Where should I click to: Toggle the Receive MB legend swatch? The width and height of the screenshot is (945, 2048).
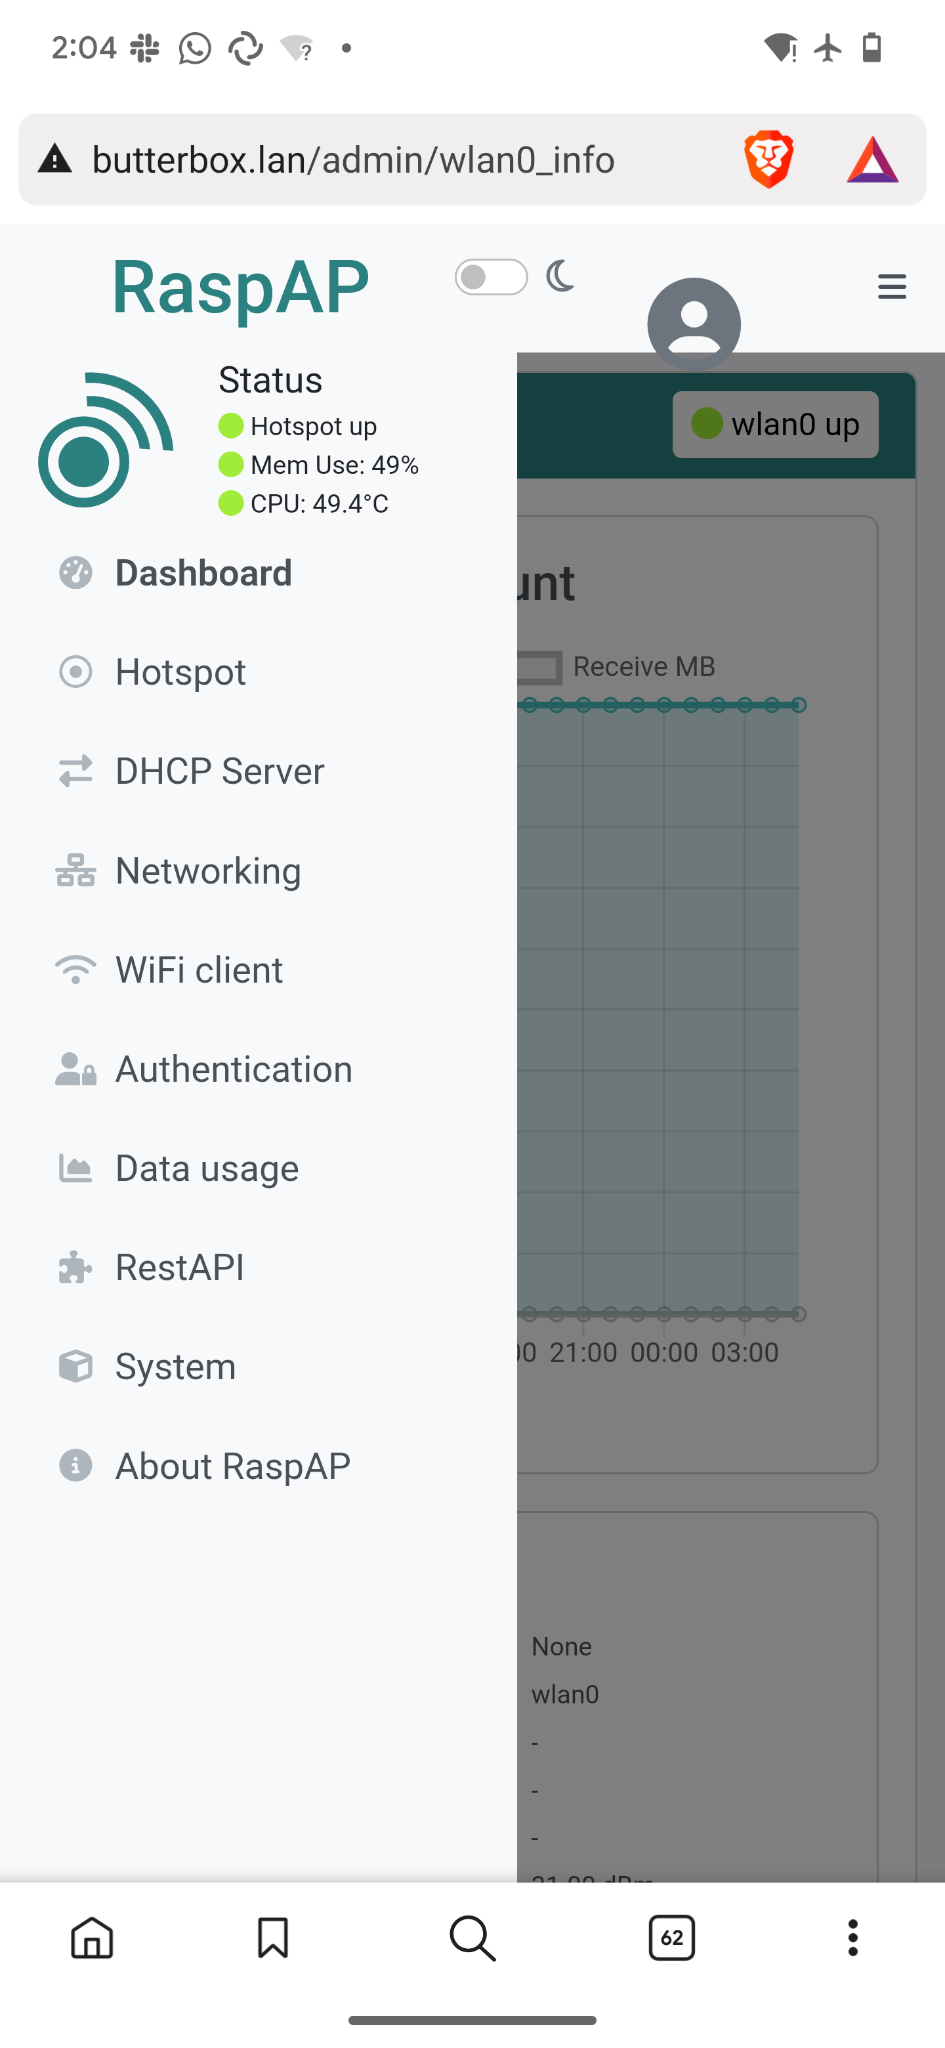(x=540, y=667)
